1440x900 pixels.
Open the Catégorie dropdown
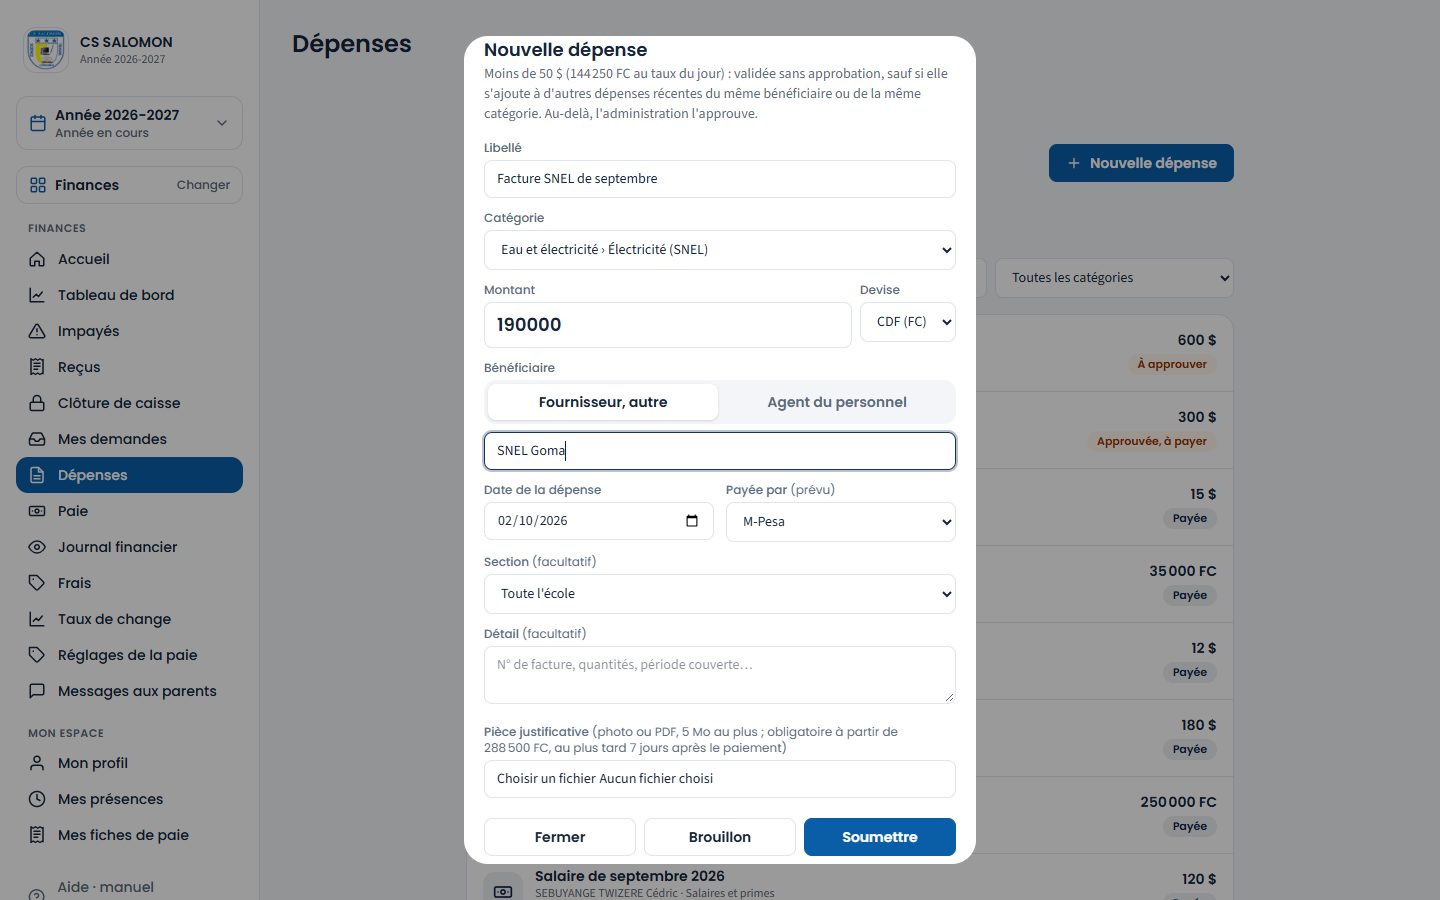point(720,250)
